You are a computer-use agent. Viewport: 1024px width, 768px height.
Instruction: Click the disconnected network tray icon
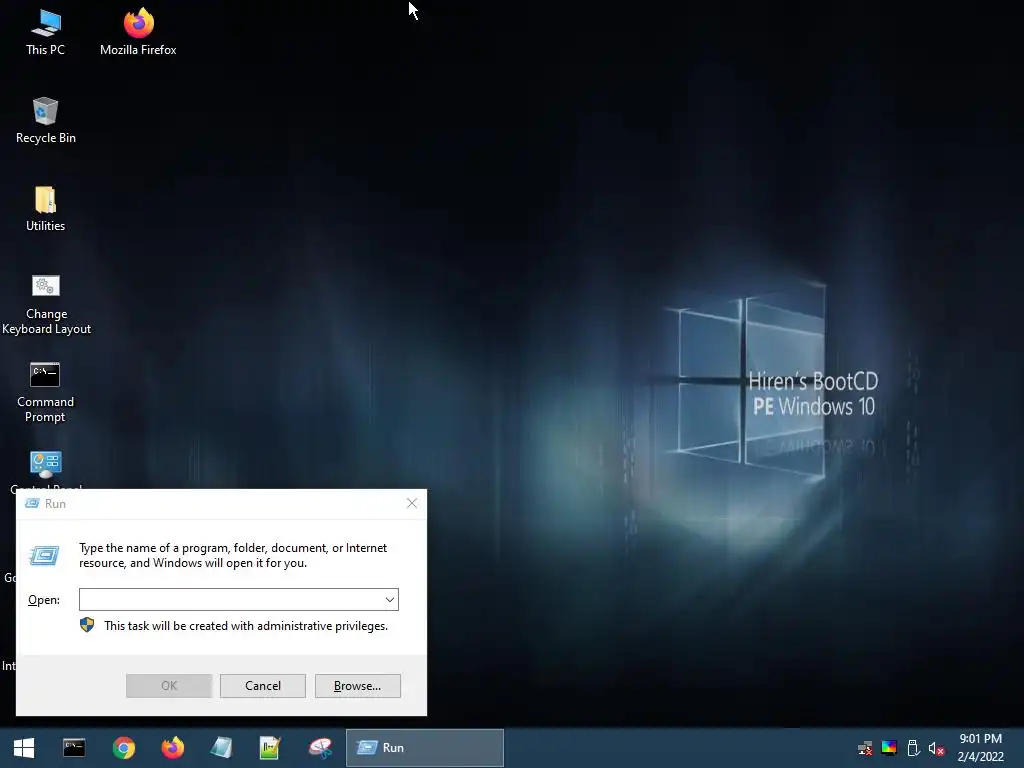865,748
